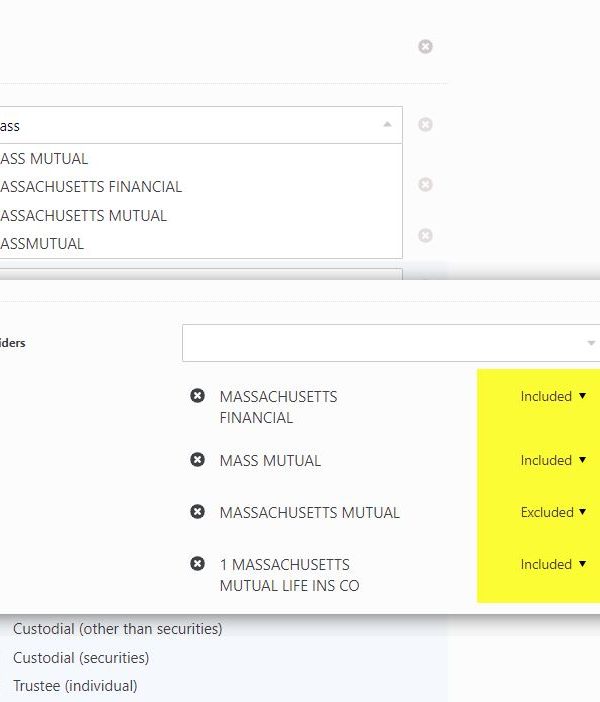Image resolution: width=600 pixels, height=702 pixels.
Task: Open the Included dropdown for MASS MUTUAL
Action: [x=553, y=460]
